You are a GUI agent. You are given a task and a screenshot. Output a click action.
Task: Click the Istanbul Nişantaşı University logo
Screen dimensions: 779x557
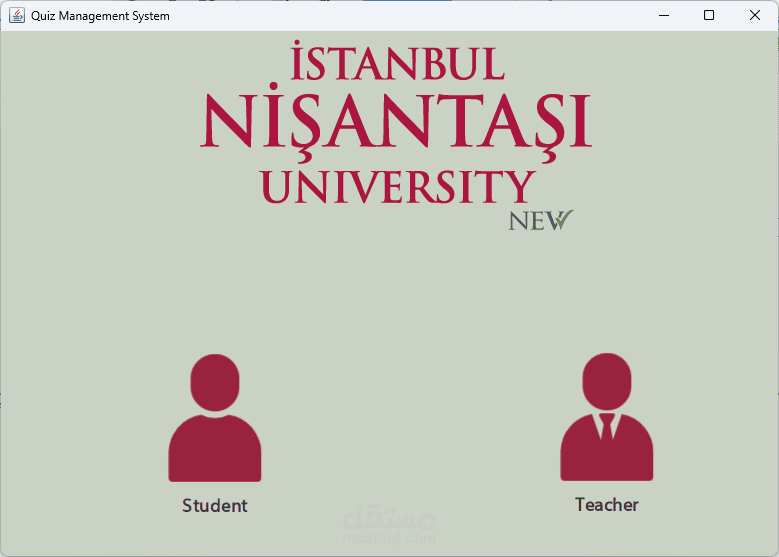click(x=396, y=136)
